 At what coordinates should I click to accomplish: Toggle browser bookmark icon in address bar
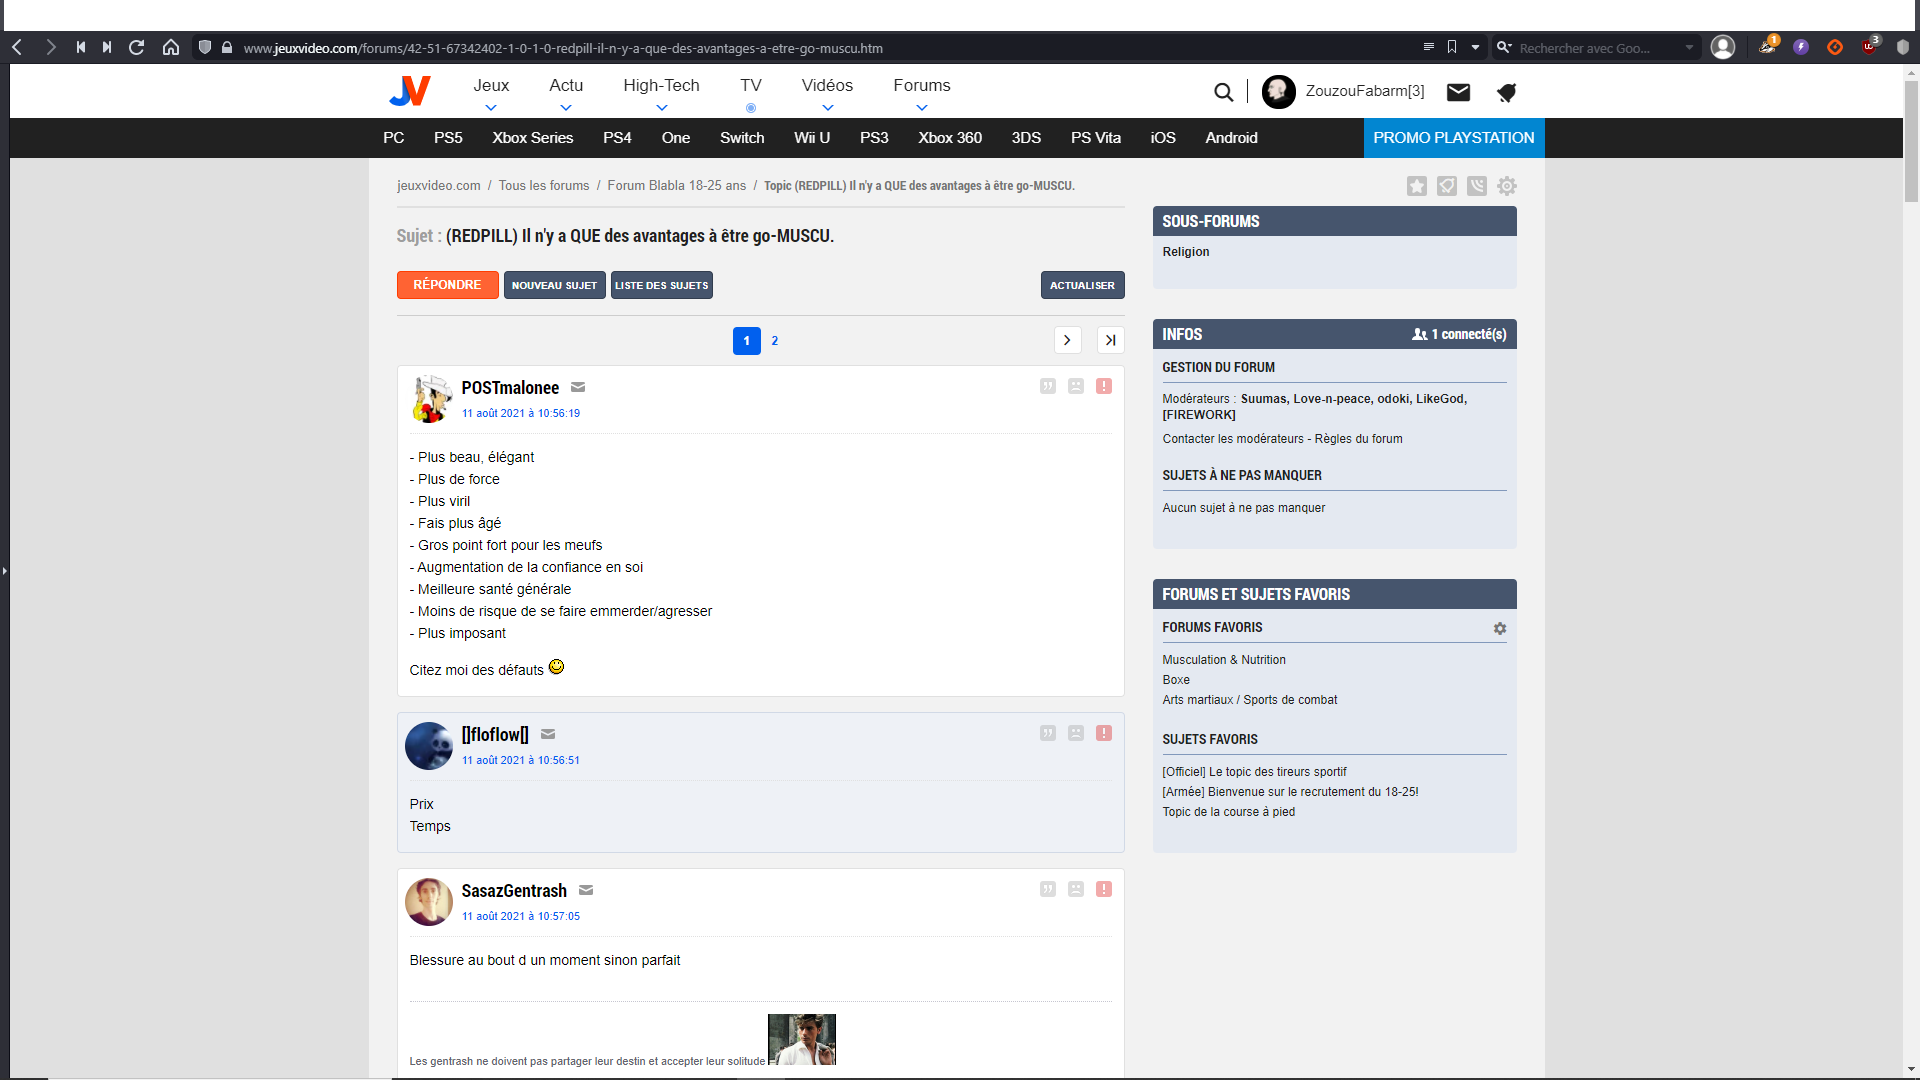click(1452, 47)
